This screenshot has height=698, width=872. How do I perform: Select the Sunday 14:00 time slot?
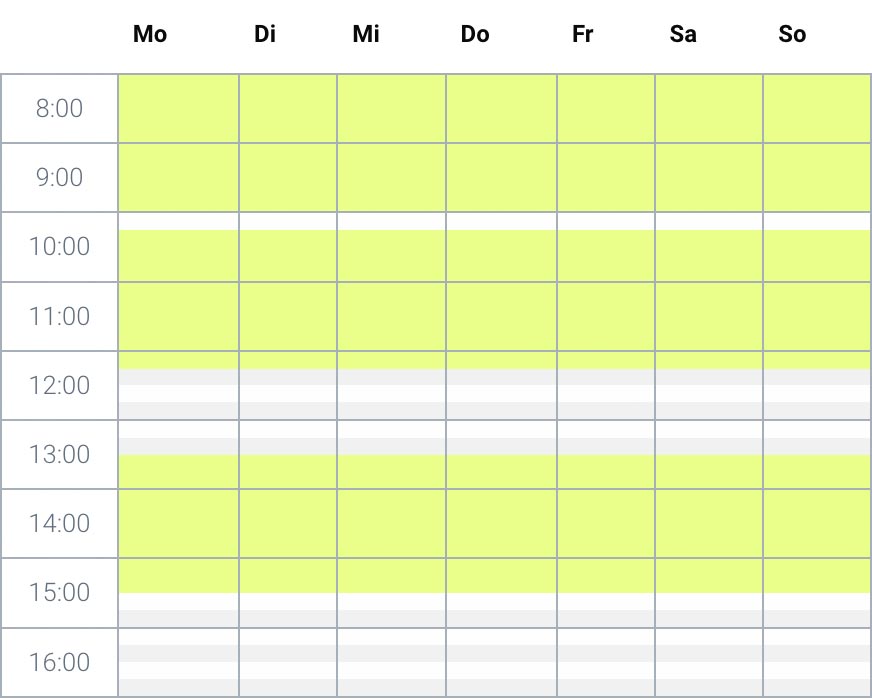pyautogui.click(x=816, y=523)
